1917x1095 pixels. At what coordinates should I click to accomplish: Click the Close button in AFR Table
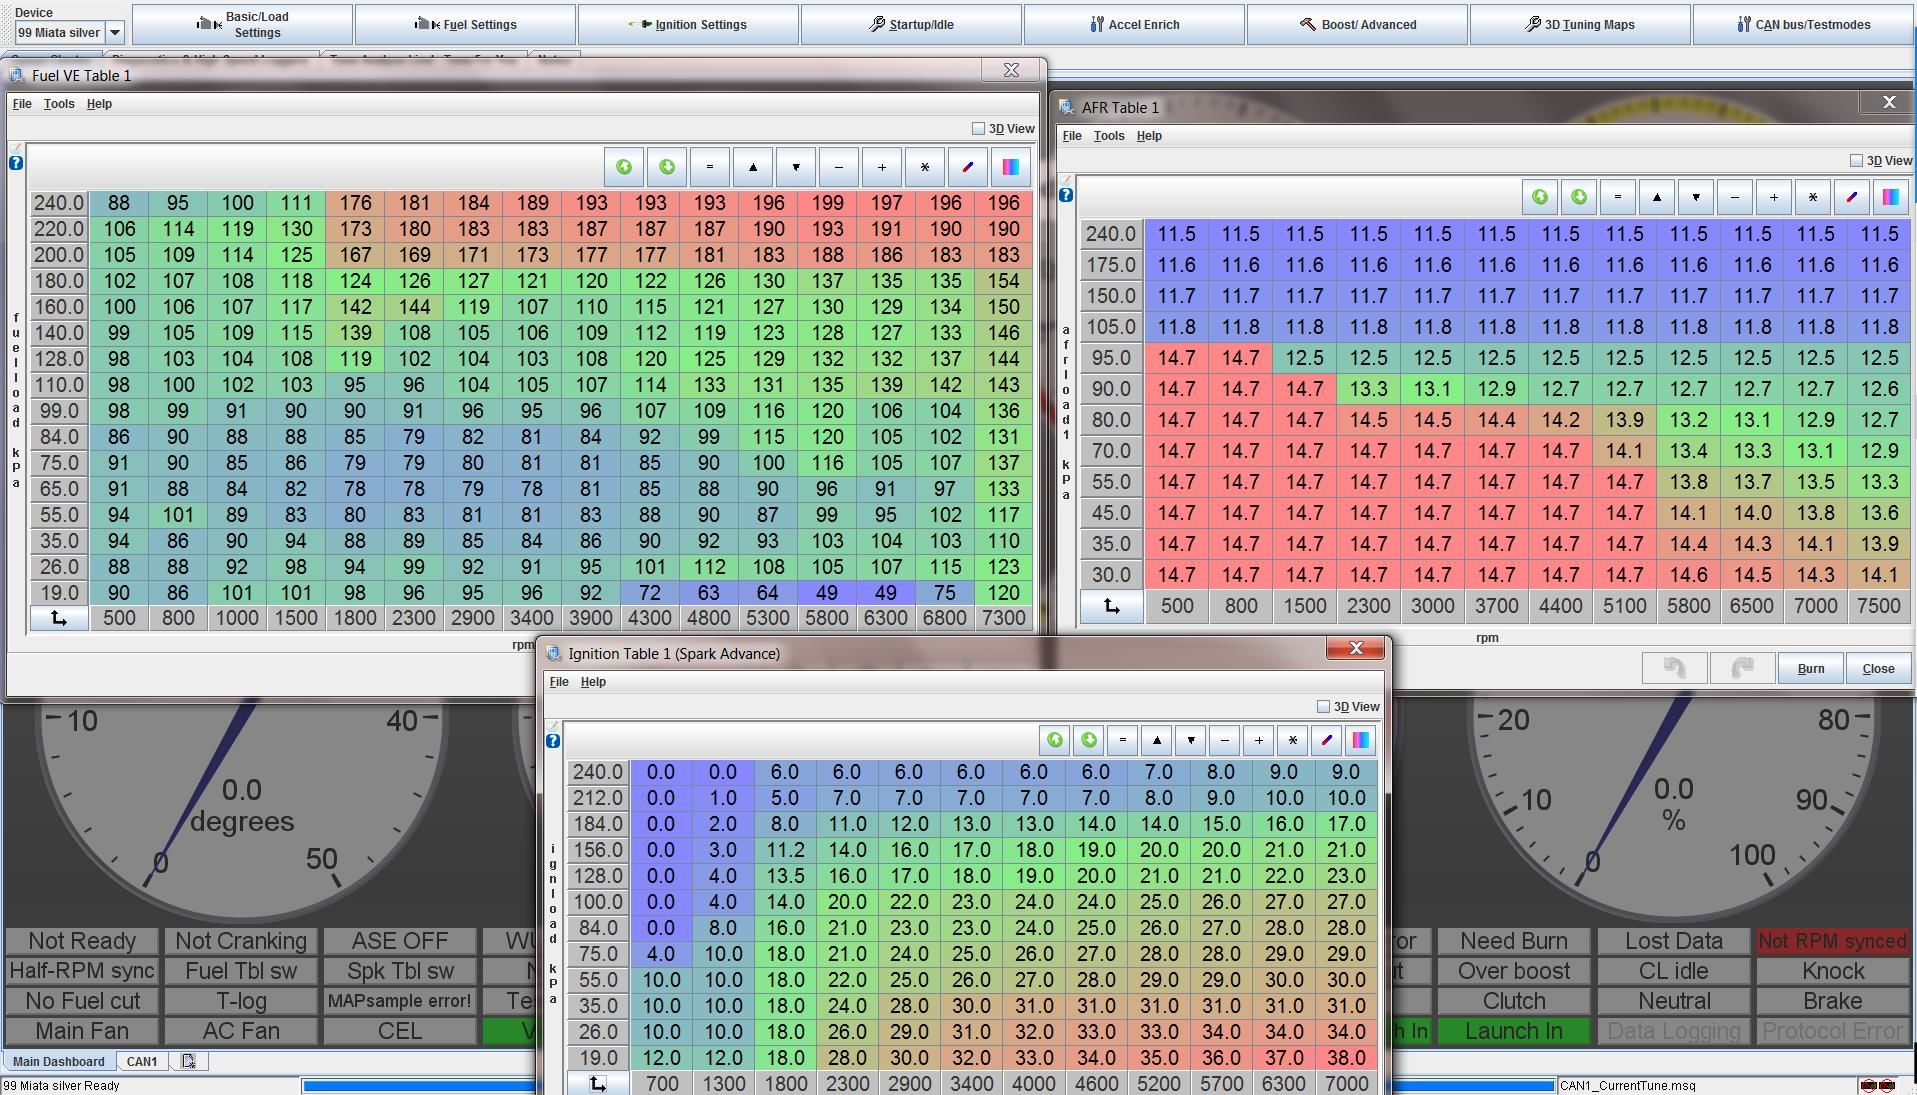pyautogui.click(x=1877, y=669)
